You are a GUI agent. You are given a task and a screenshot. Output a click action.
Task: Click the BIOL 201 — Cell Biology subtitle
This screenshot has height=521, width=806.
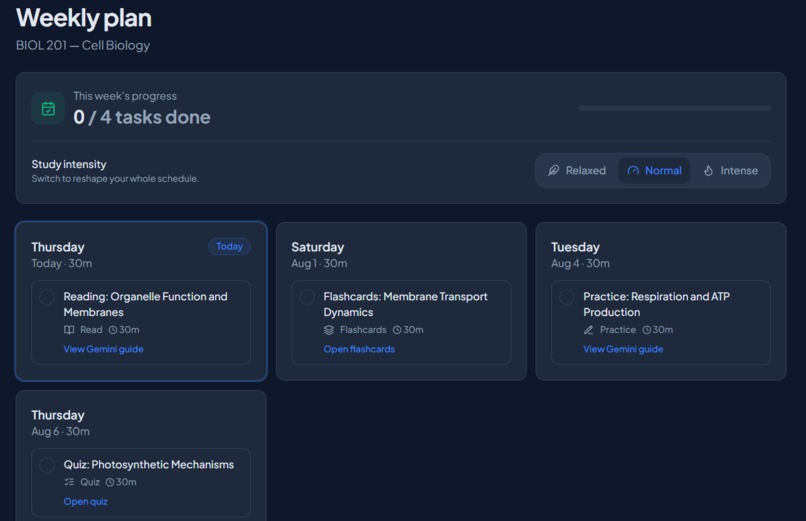point(83,45)
